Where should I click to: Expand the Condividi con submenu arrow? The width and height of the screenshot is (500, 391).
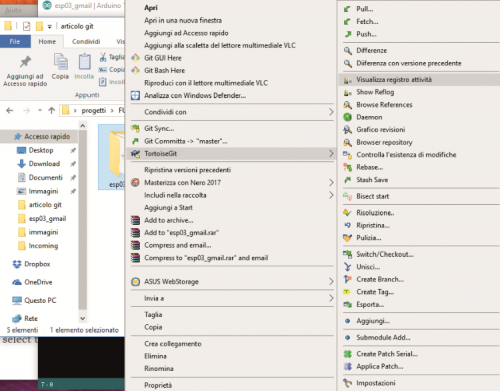pyautogui.click(x=331, y=112)
